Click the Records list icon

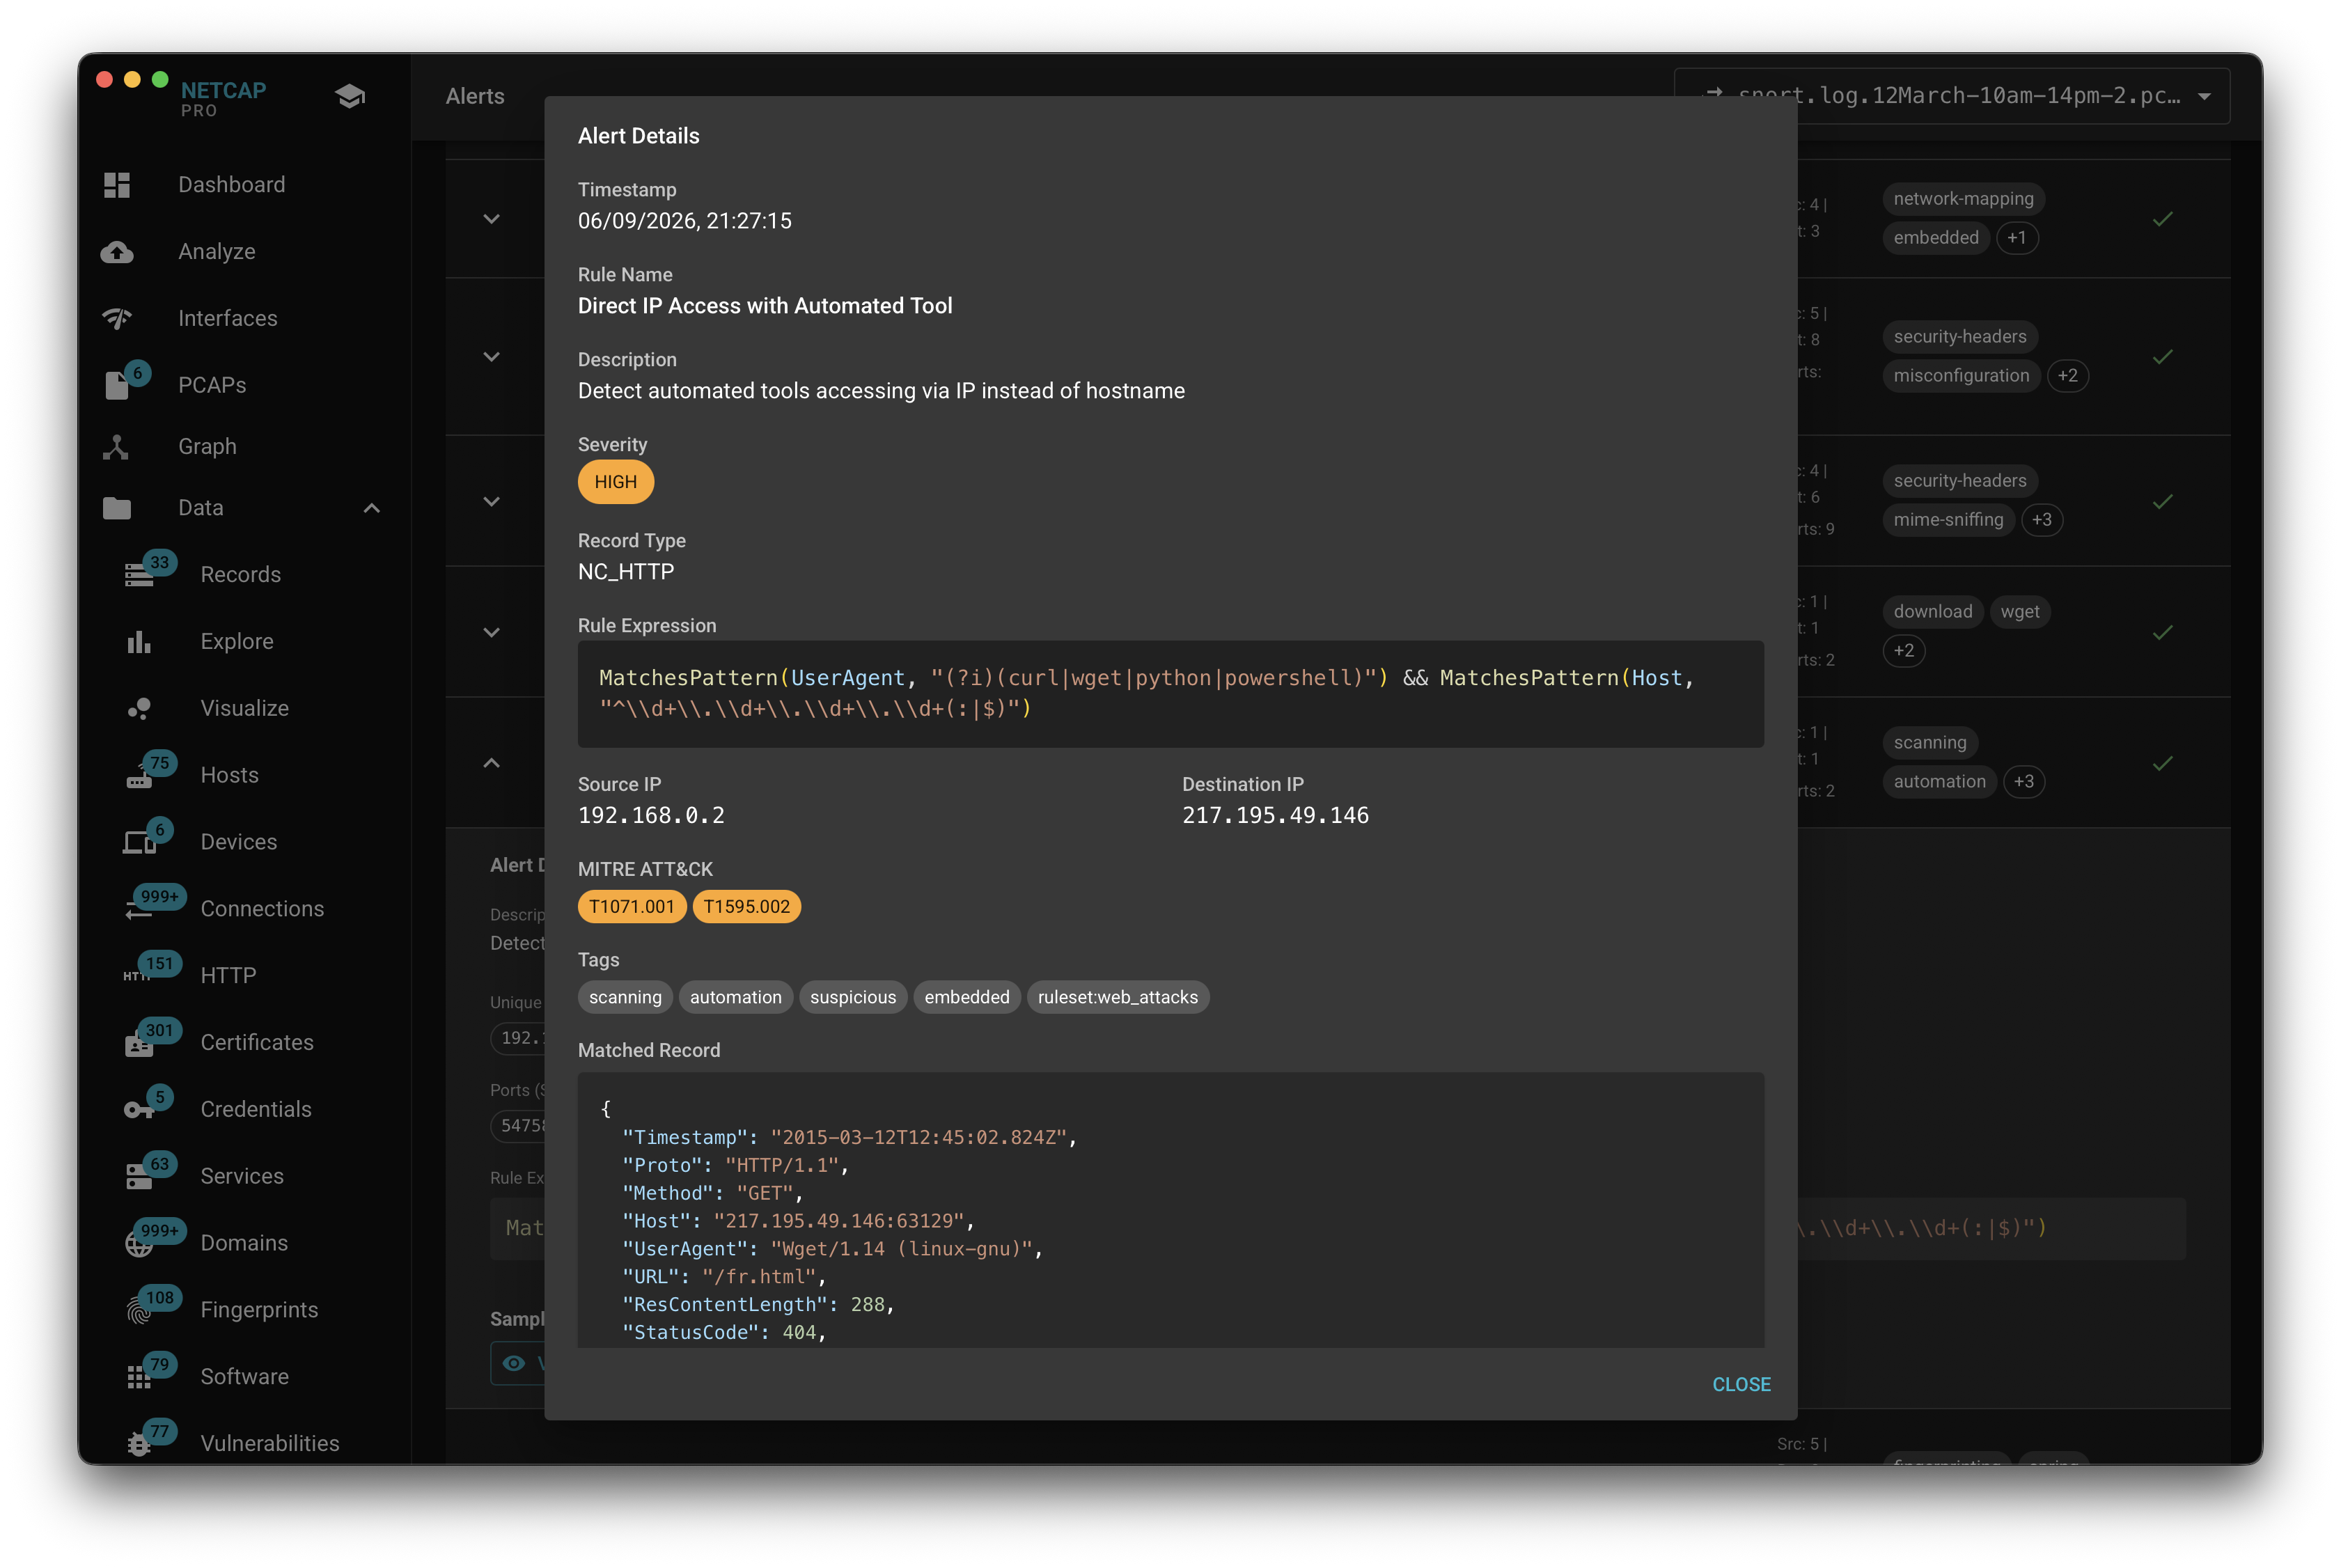coord(139,575)
